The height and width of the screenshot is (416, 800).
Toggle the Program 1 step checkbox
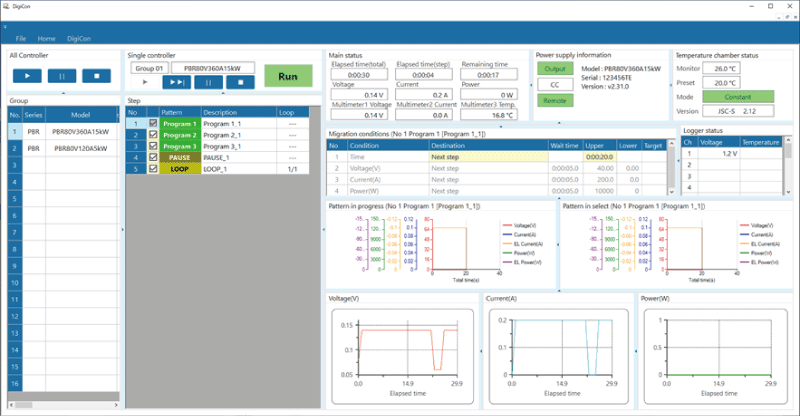tap(153, 124)
